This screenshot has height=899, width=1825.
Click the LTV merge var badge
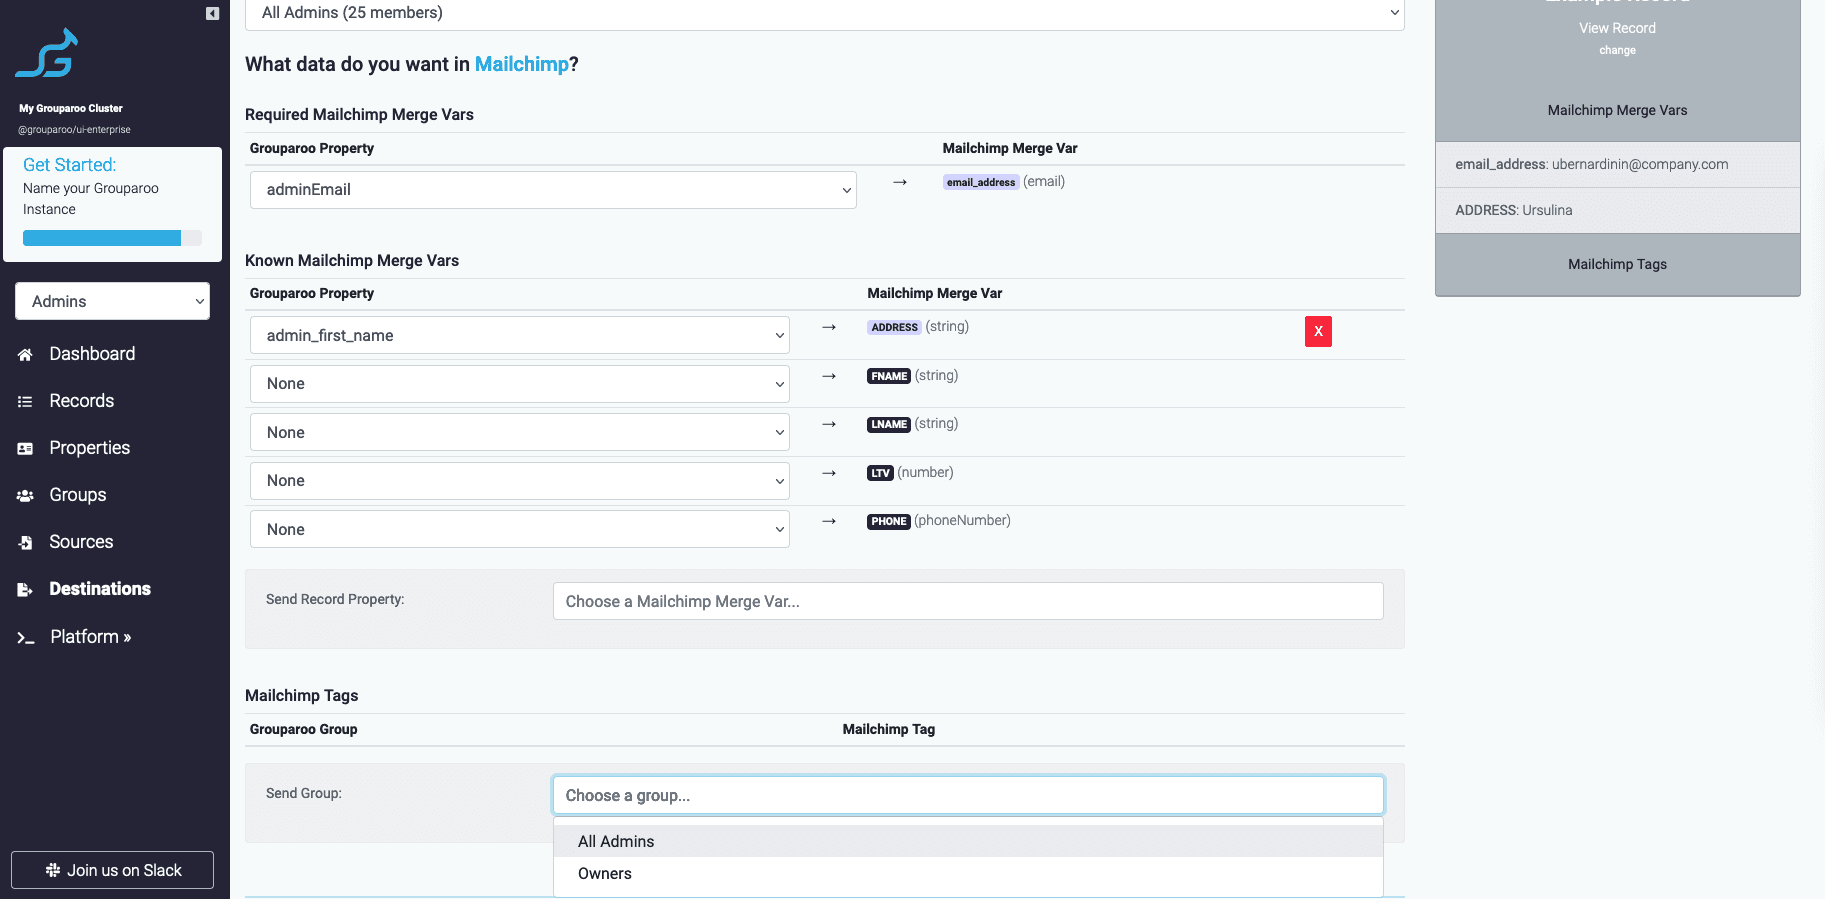click(x=880, y=473)
